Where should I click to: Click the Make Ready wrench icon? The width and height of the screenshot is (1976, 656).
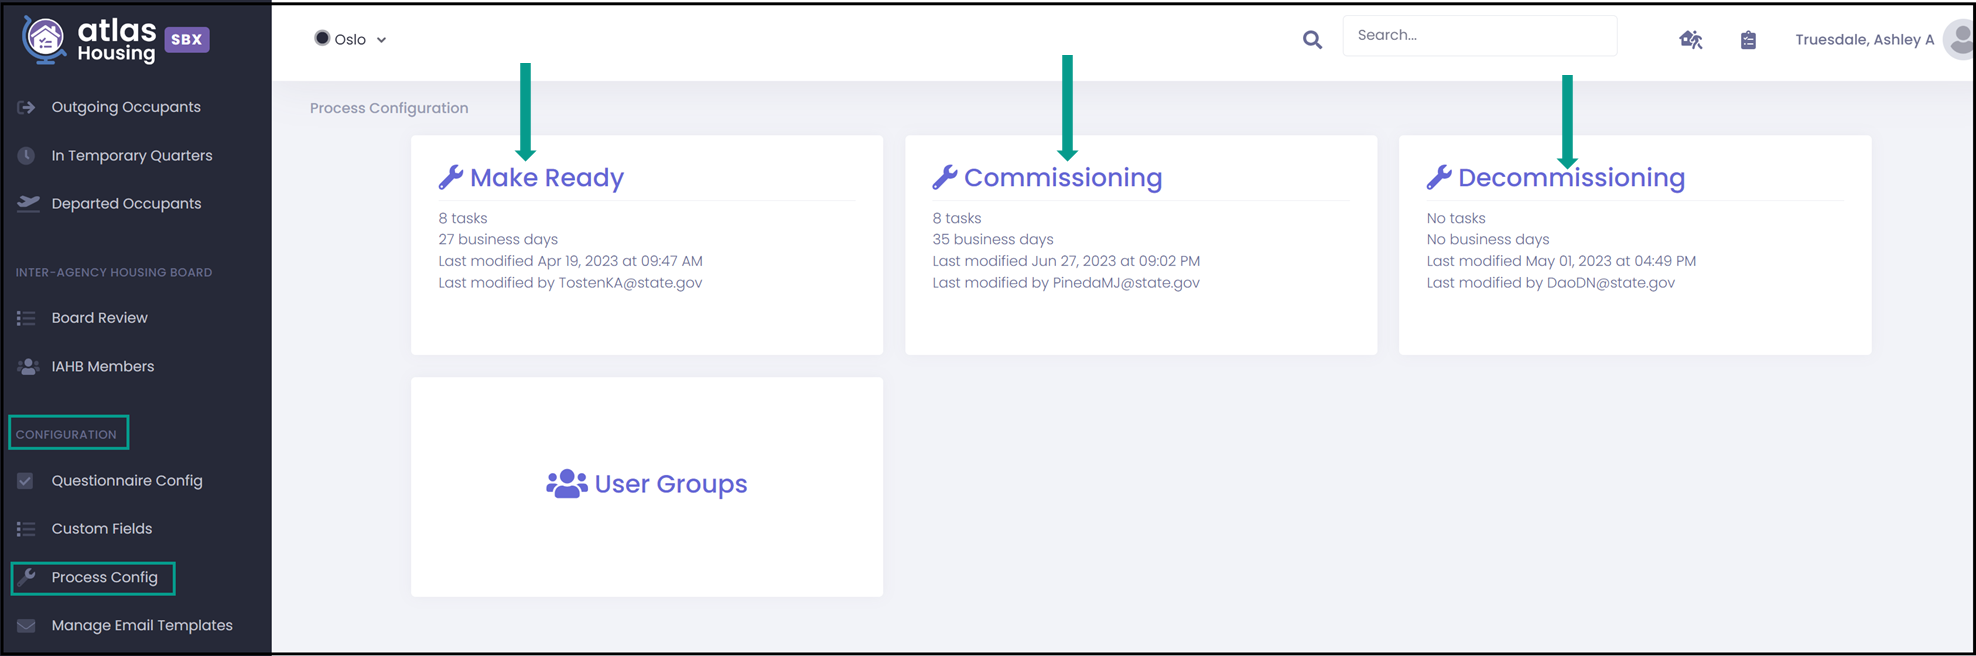(451, 177)
